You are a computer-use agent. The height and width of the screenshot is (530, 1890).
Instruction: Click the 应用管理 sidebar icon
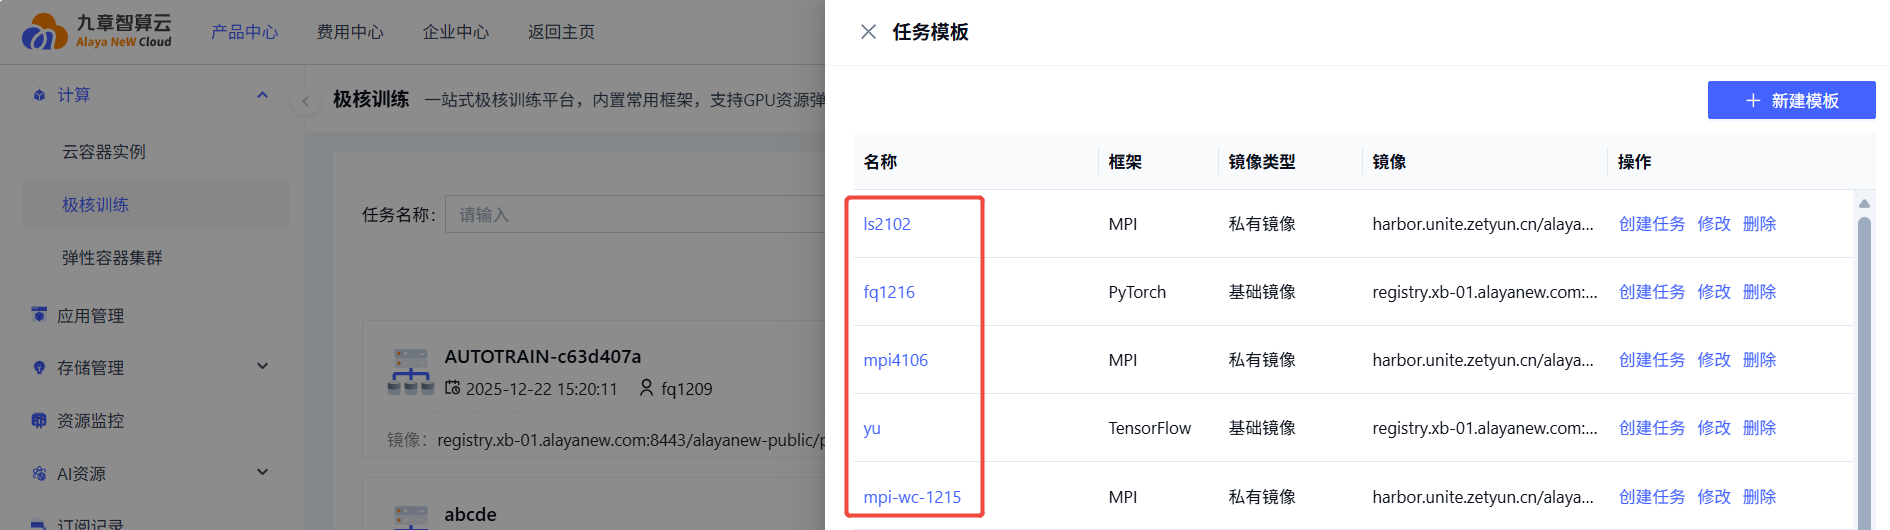[x=39, y=315]
